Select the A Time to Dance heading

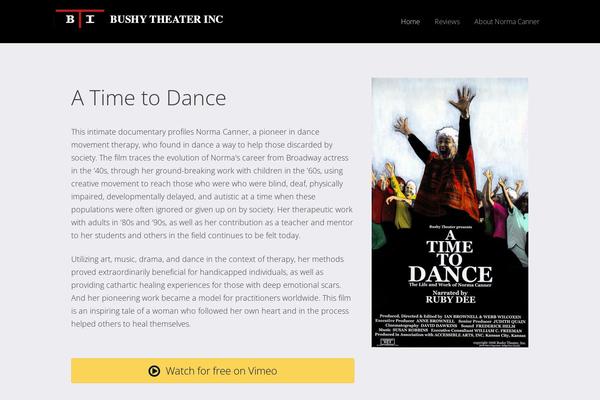click(x=148, y=98)
